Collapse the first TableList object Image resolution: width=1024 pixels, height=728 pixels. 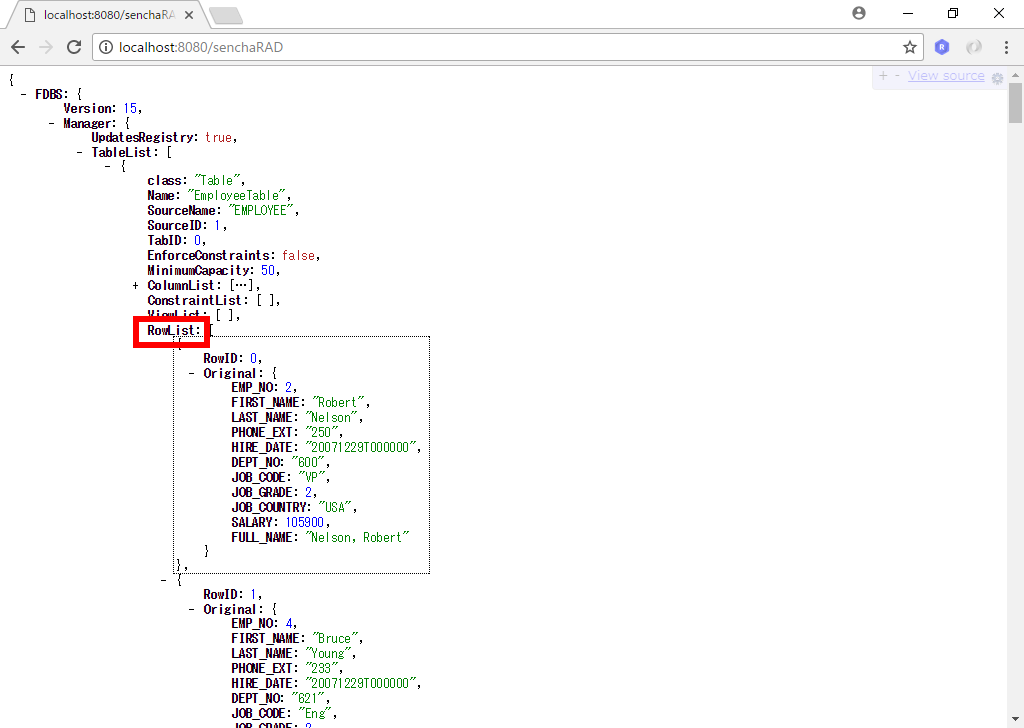(108, 166)
